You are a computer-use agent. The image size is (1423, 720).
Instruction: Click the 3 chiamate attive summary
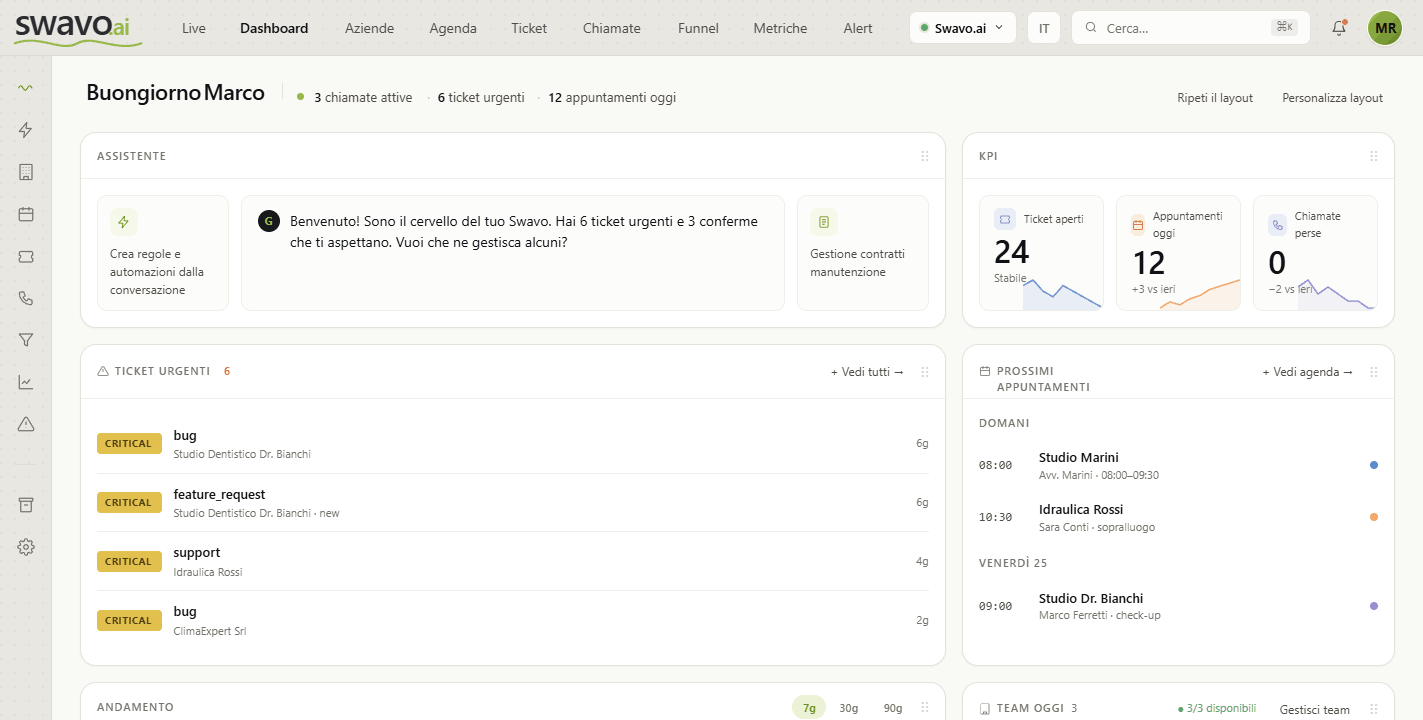[363, 98]
